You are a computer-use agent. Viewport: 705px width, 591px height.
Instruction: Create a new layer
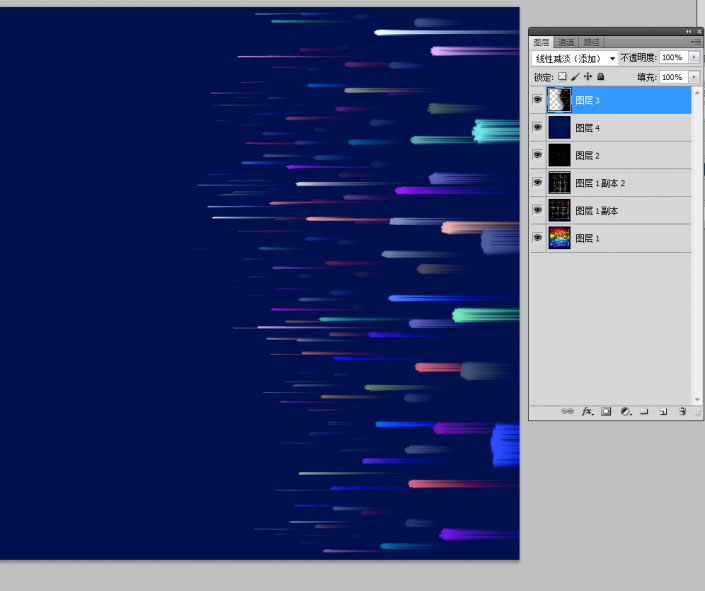tap(663, 411)
